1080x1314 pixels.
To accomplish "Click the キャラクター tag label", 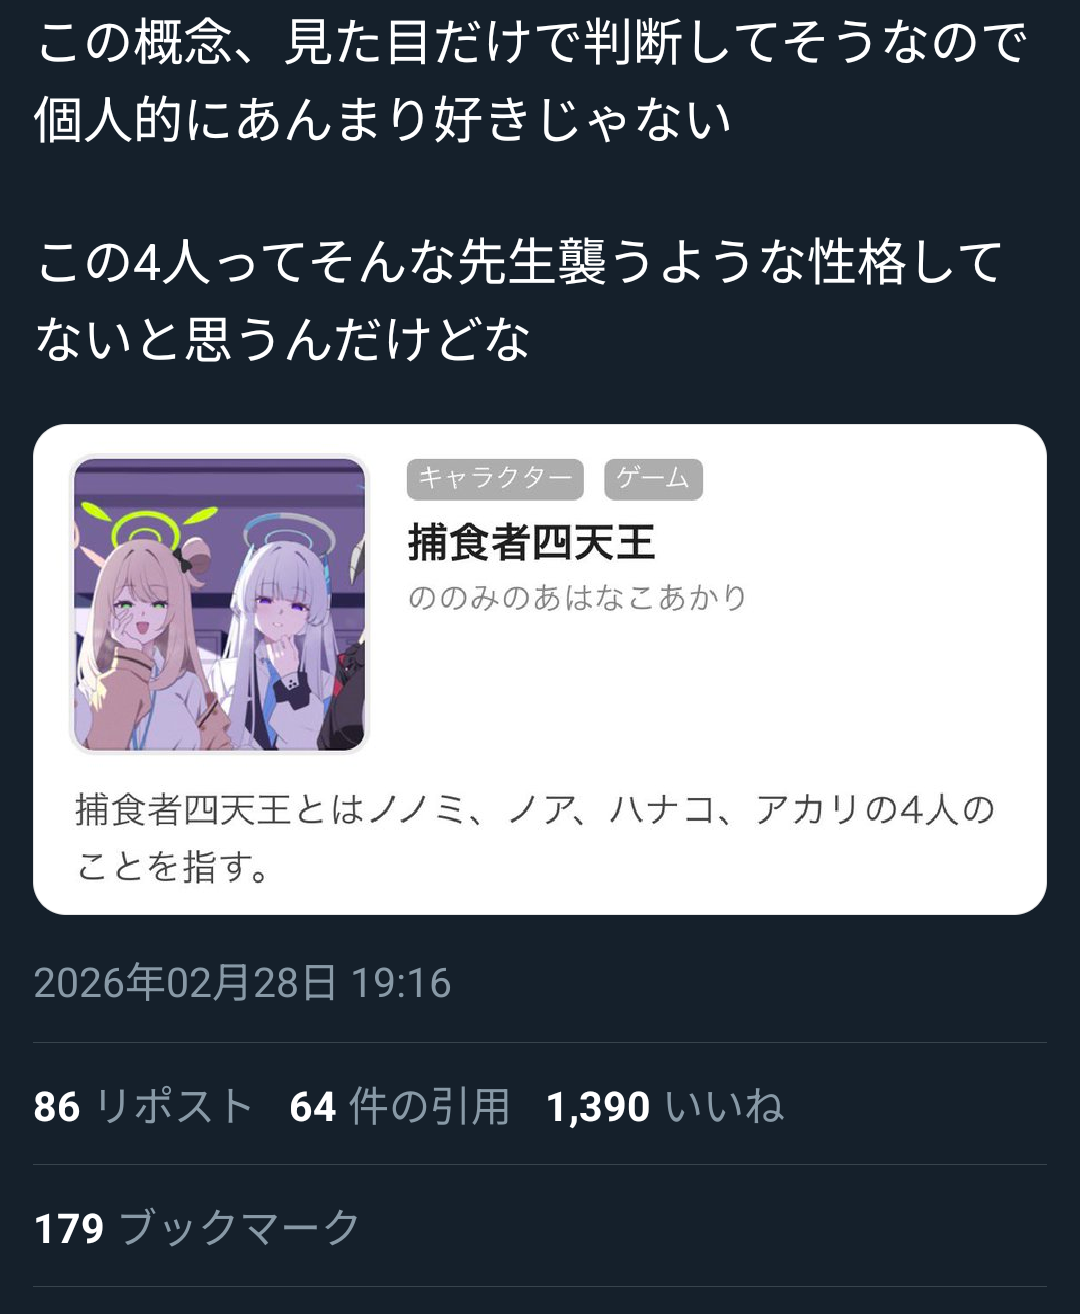I will 495,479.
